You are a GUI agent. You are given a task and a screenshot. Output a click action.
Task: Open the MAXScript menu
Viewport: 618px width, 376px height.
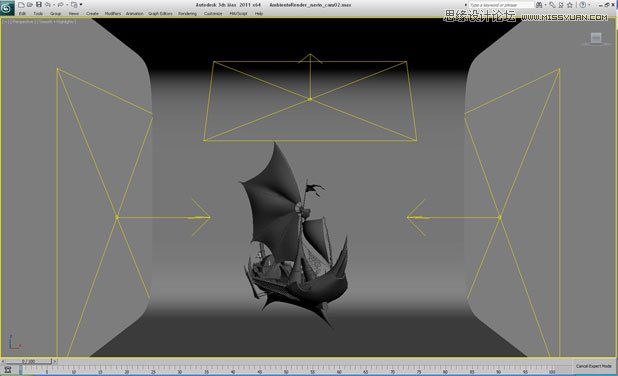[238, 13]
